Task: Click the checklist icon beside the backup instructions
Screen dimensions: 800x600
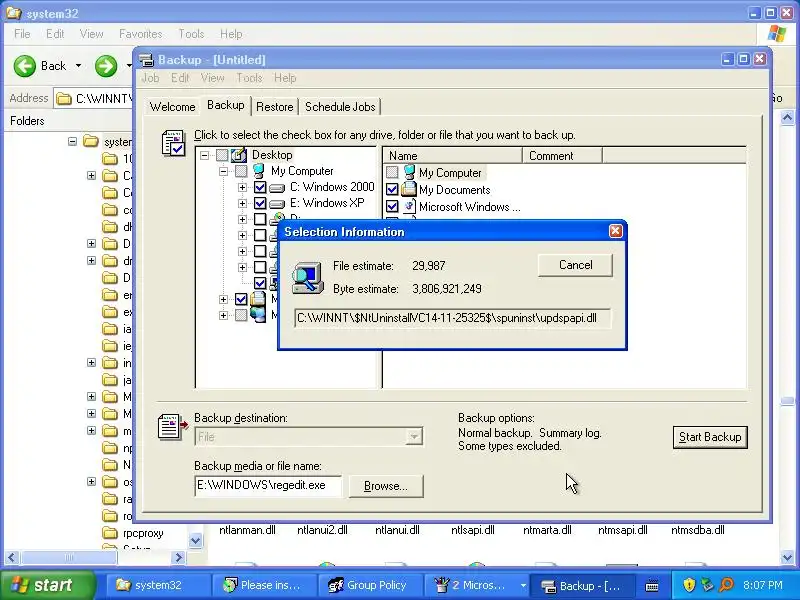Action: [173, 142]
